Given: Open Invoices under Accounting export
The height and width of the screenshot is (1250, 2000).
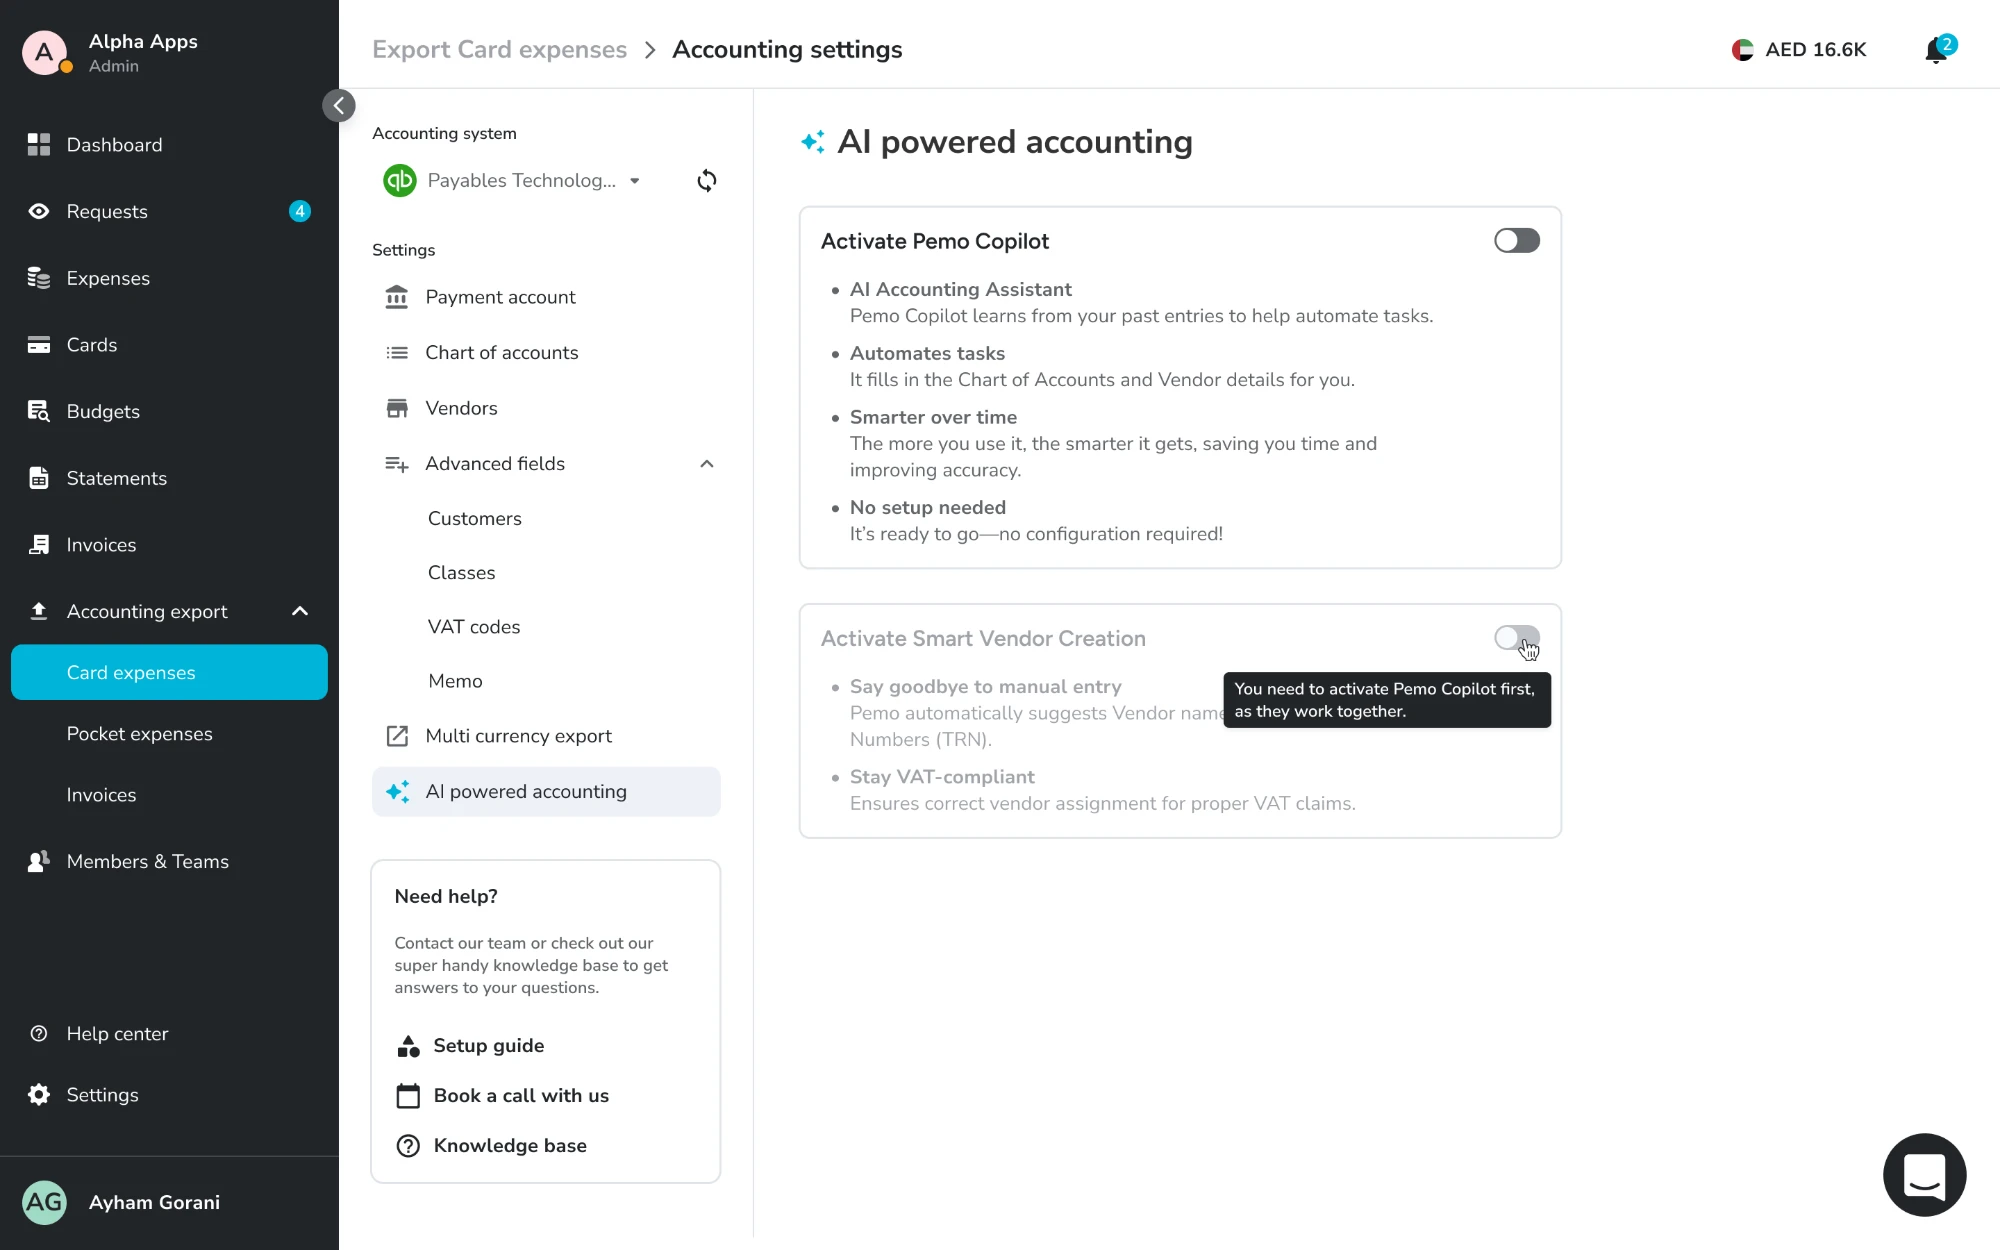Looking at the screenshot, I should pyautogui.click(x=102, y=795).
